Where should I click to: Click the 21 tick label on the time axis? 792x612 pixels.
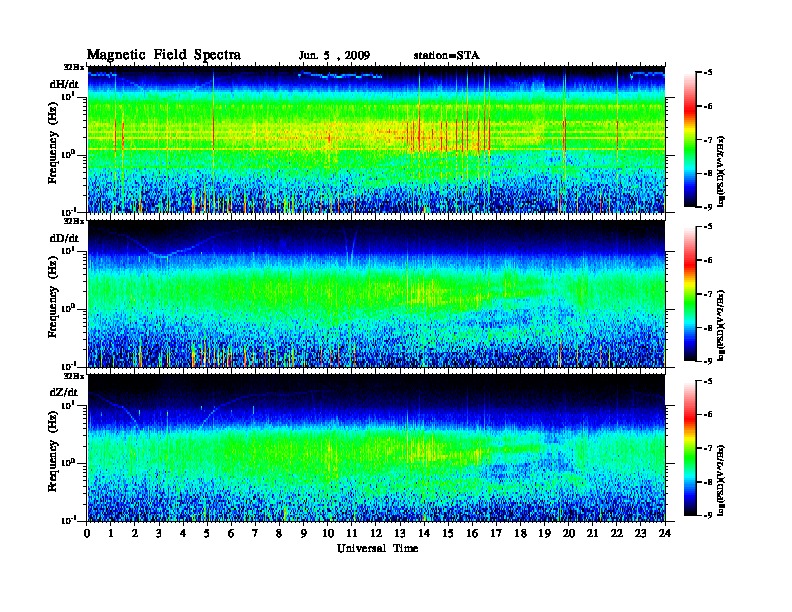tap(592, 534)
